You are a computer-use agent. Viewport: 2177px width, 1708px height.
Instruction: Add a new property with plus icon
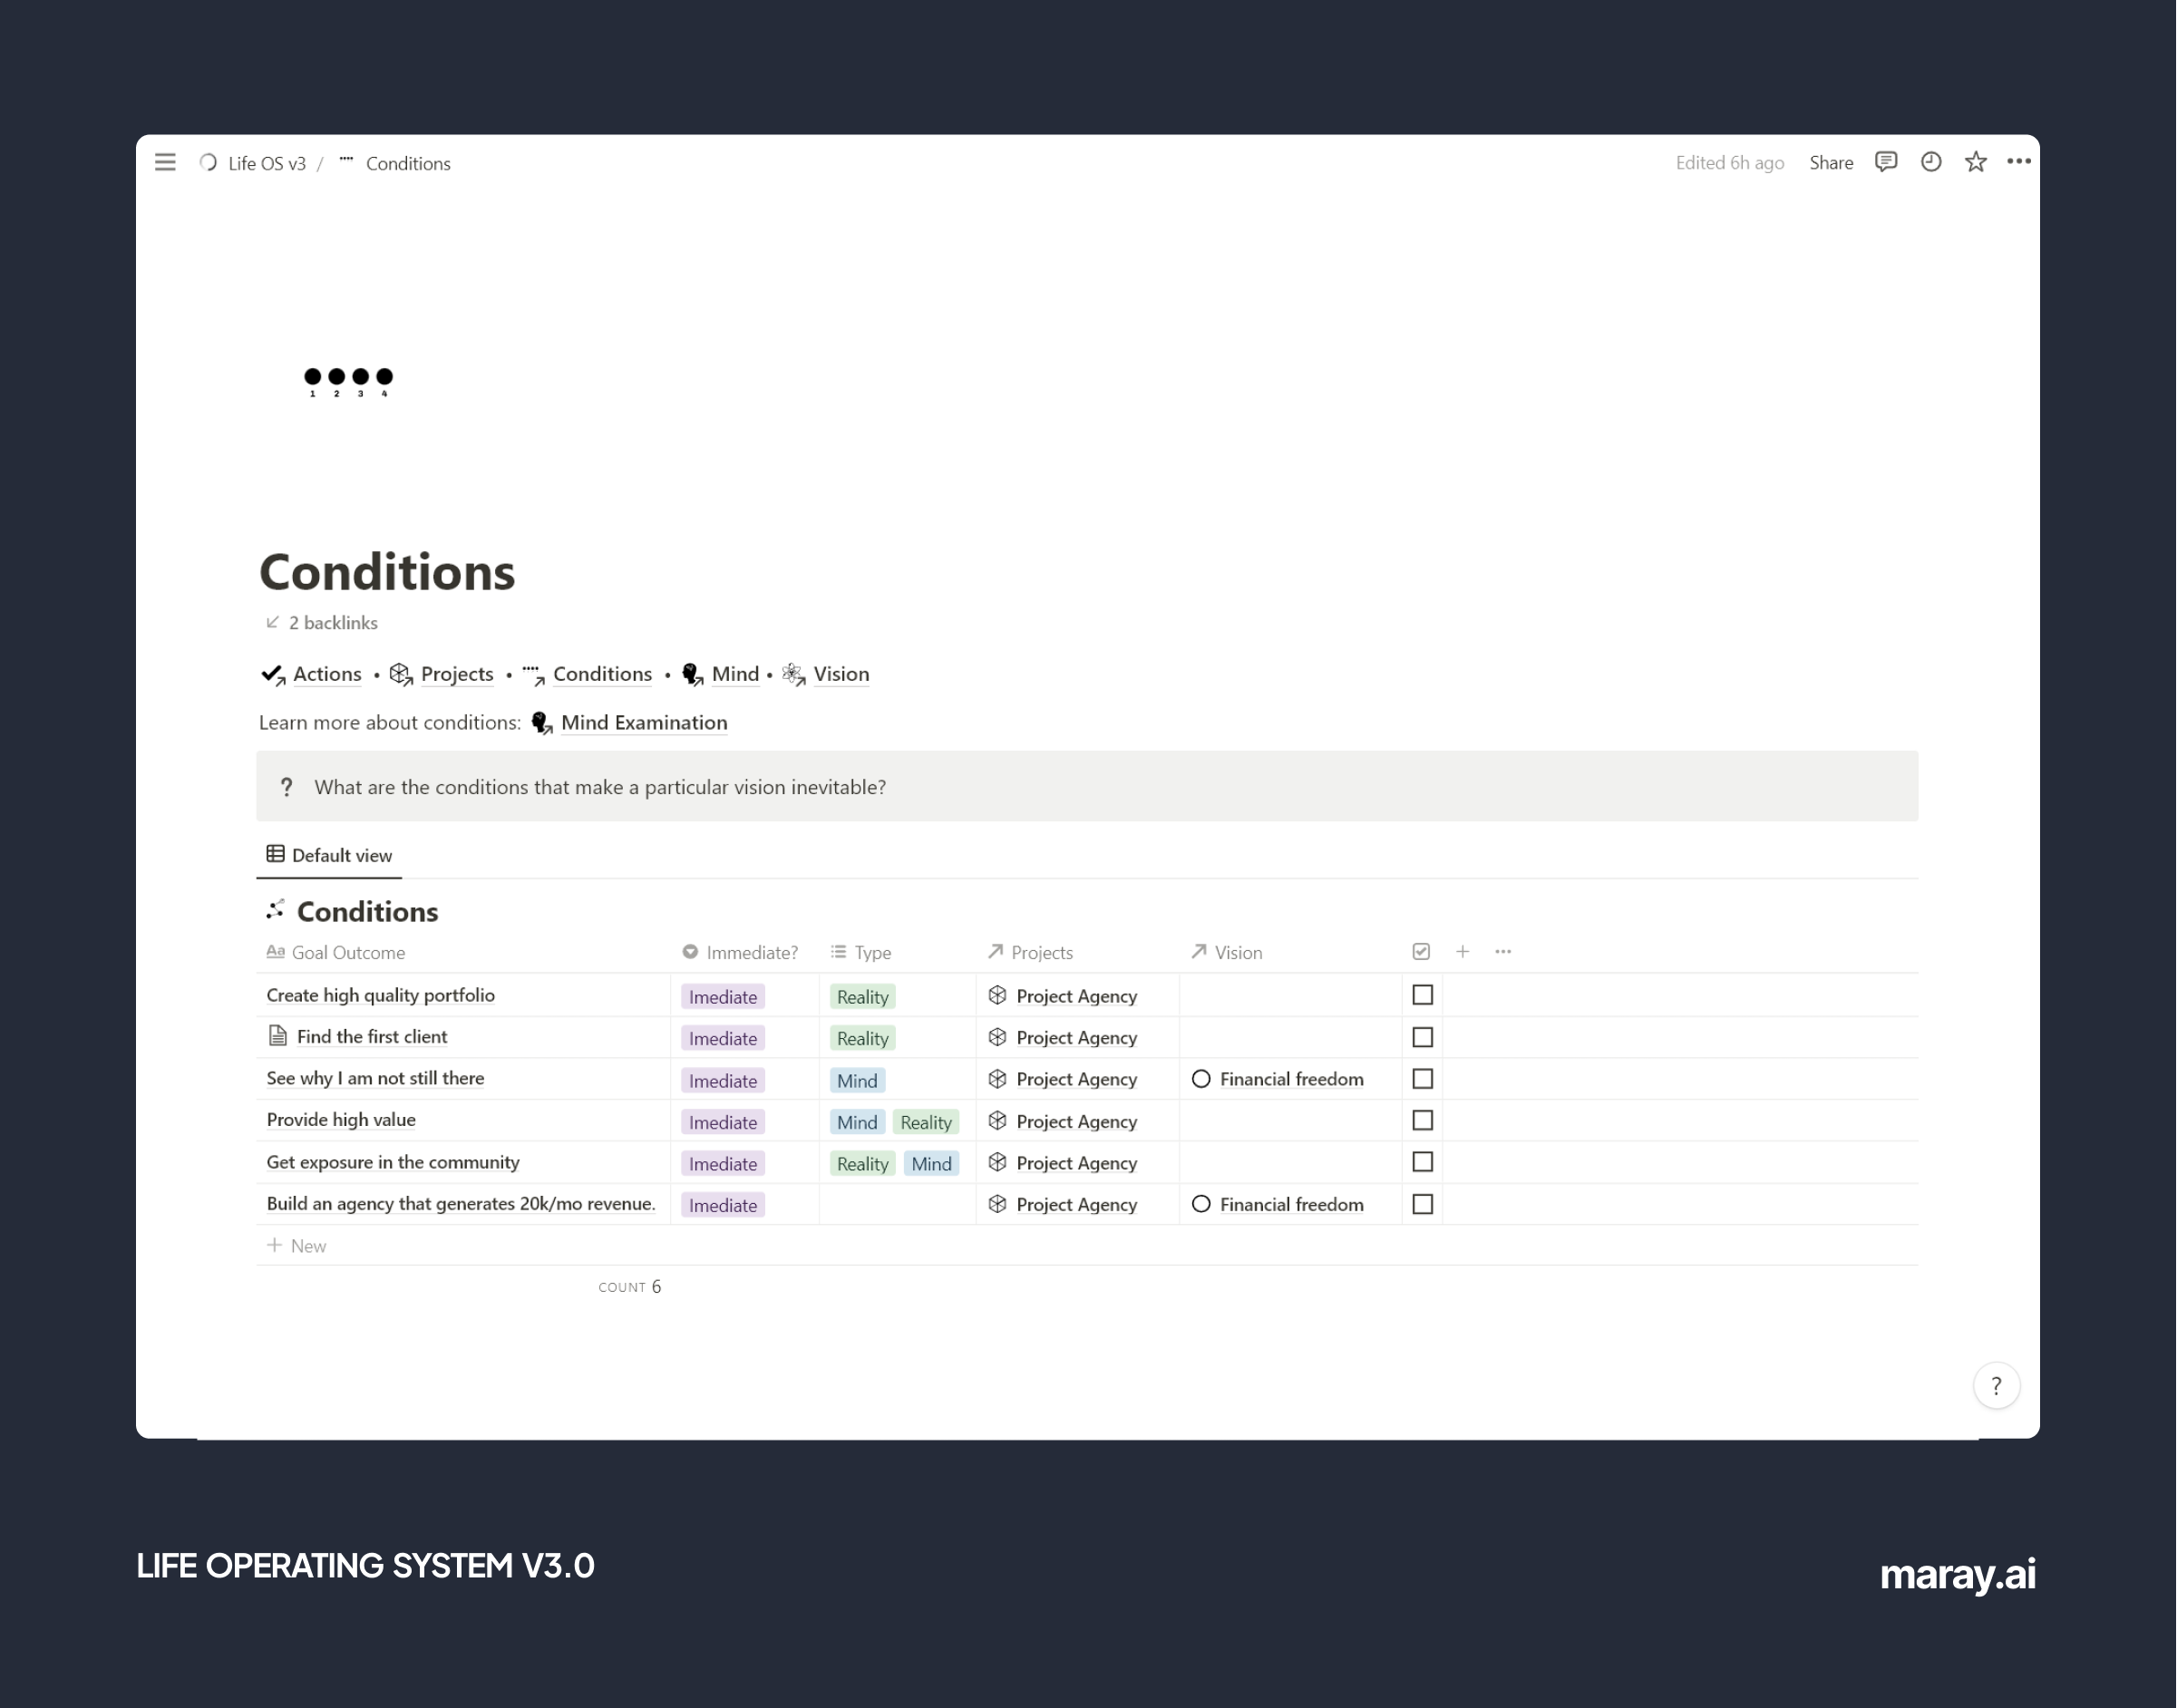(x=1462, y=952)
